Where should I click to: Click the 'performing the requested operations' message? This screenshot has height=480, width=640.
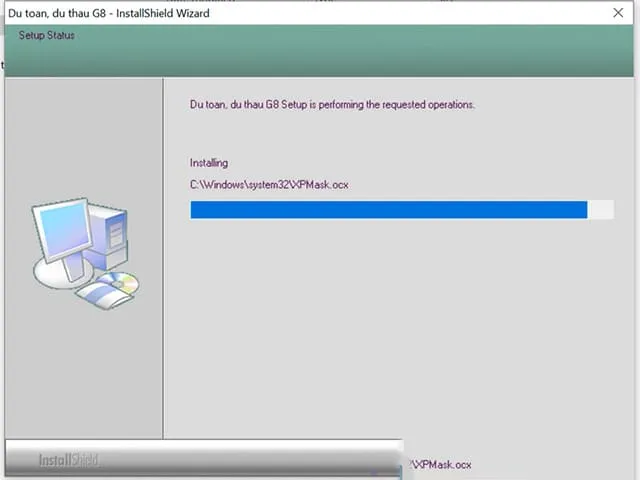tap(332, 105)
